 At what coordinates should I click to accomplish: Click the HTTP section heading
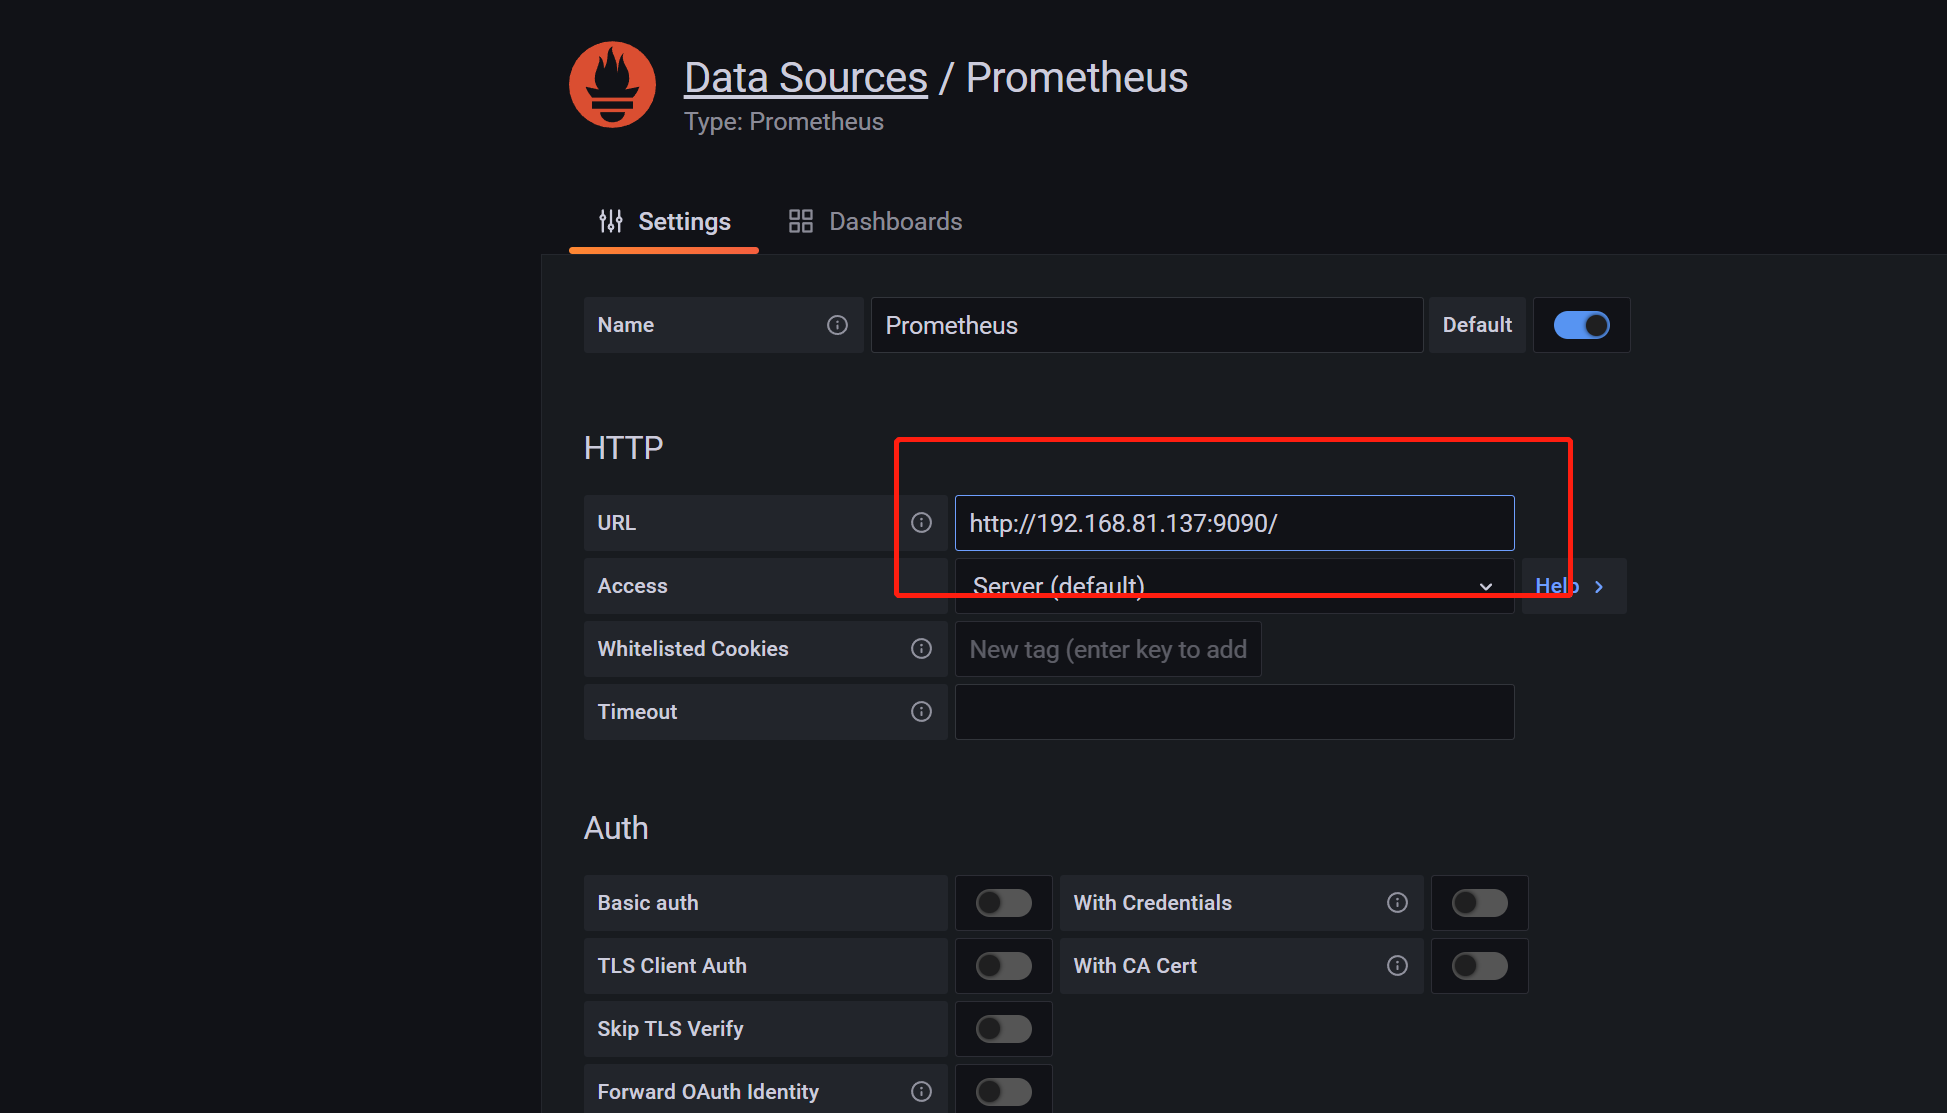click(624, 448)
